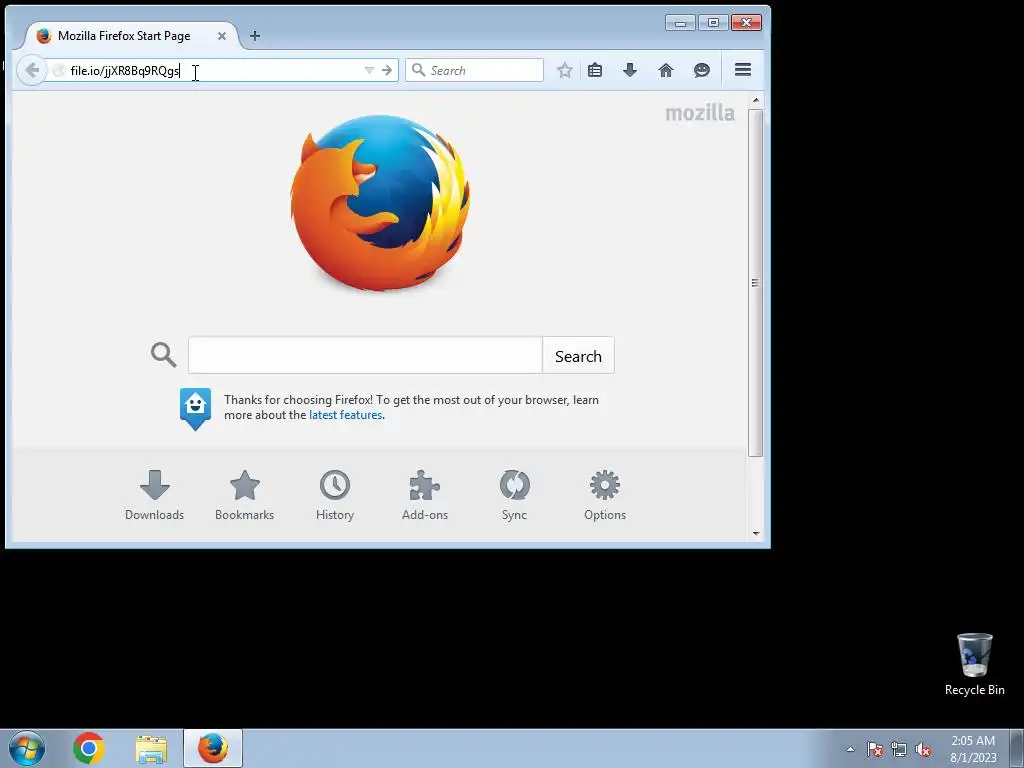Click the Go arrow in address bar
The width and height of the screenshot is (1024, 768).
(387, 70)
